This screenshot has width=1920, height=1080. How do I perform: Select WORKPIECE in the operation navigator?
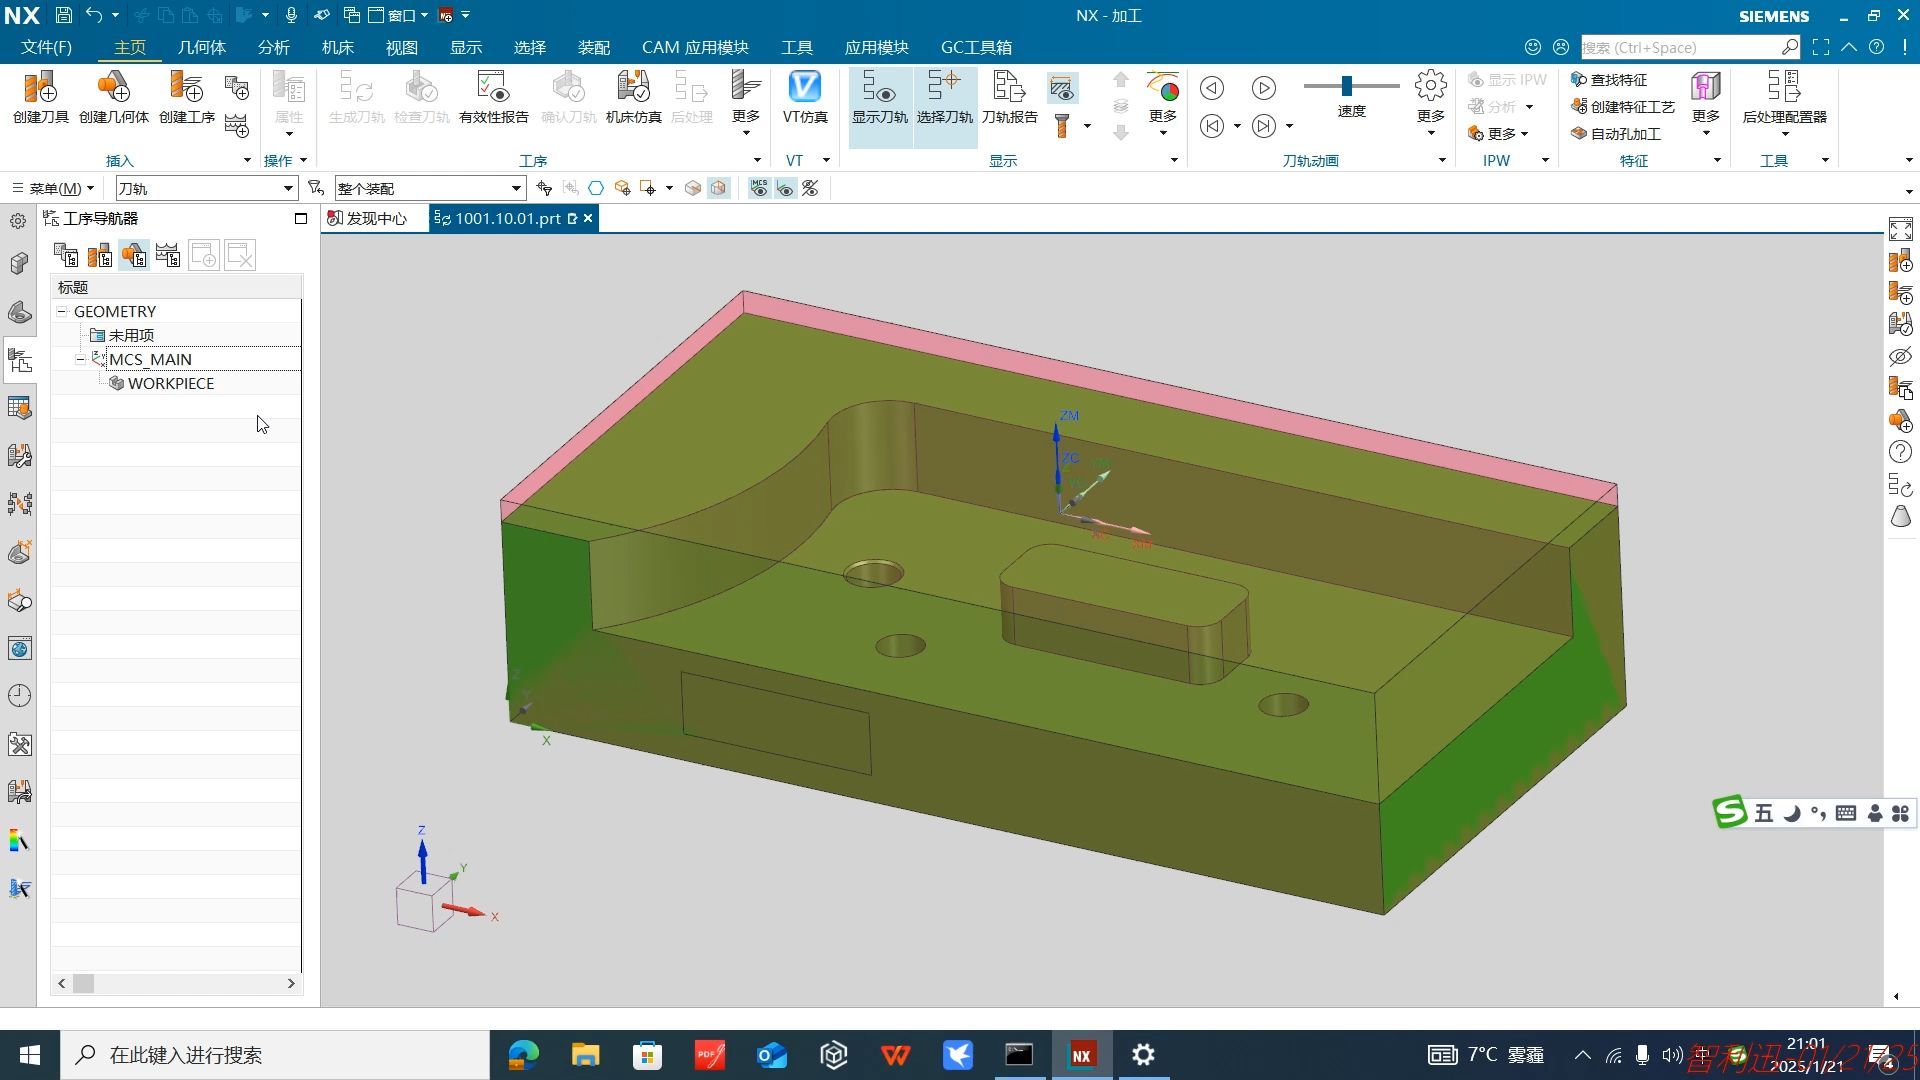(x=170, y=383)
